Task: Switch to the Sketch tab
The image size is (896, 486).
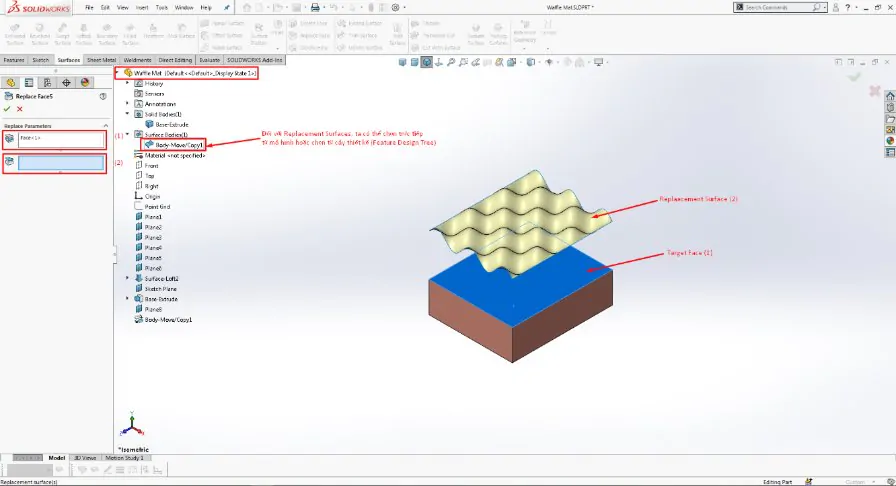Action: point(41,60)
